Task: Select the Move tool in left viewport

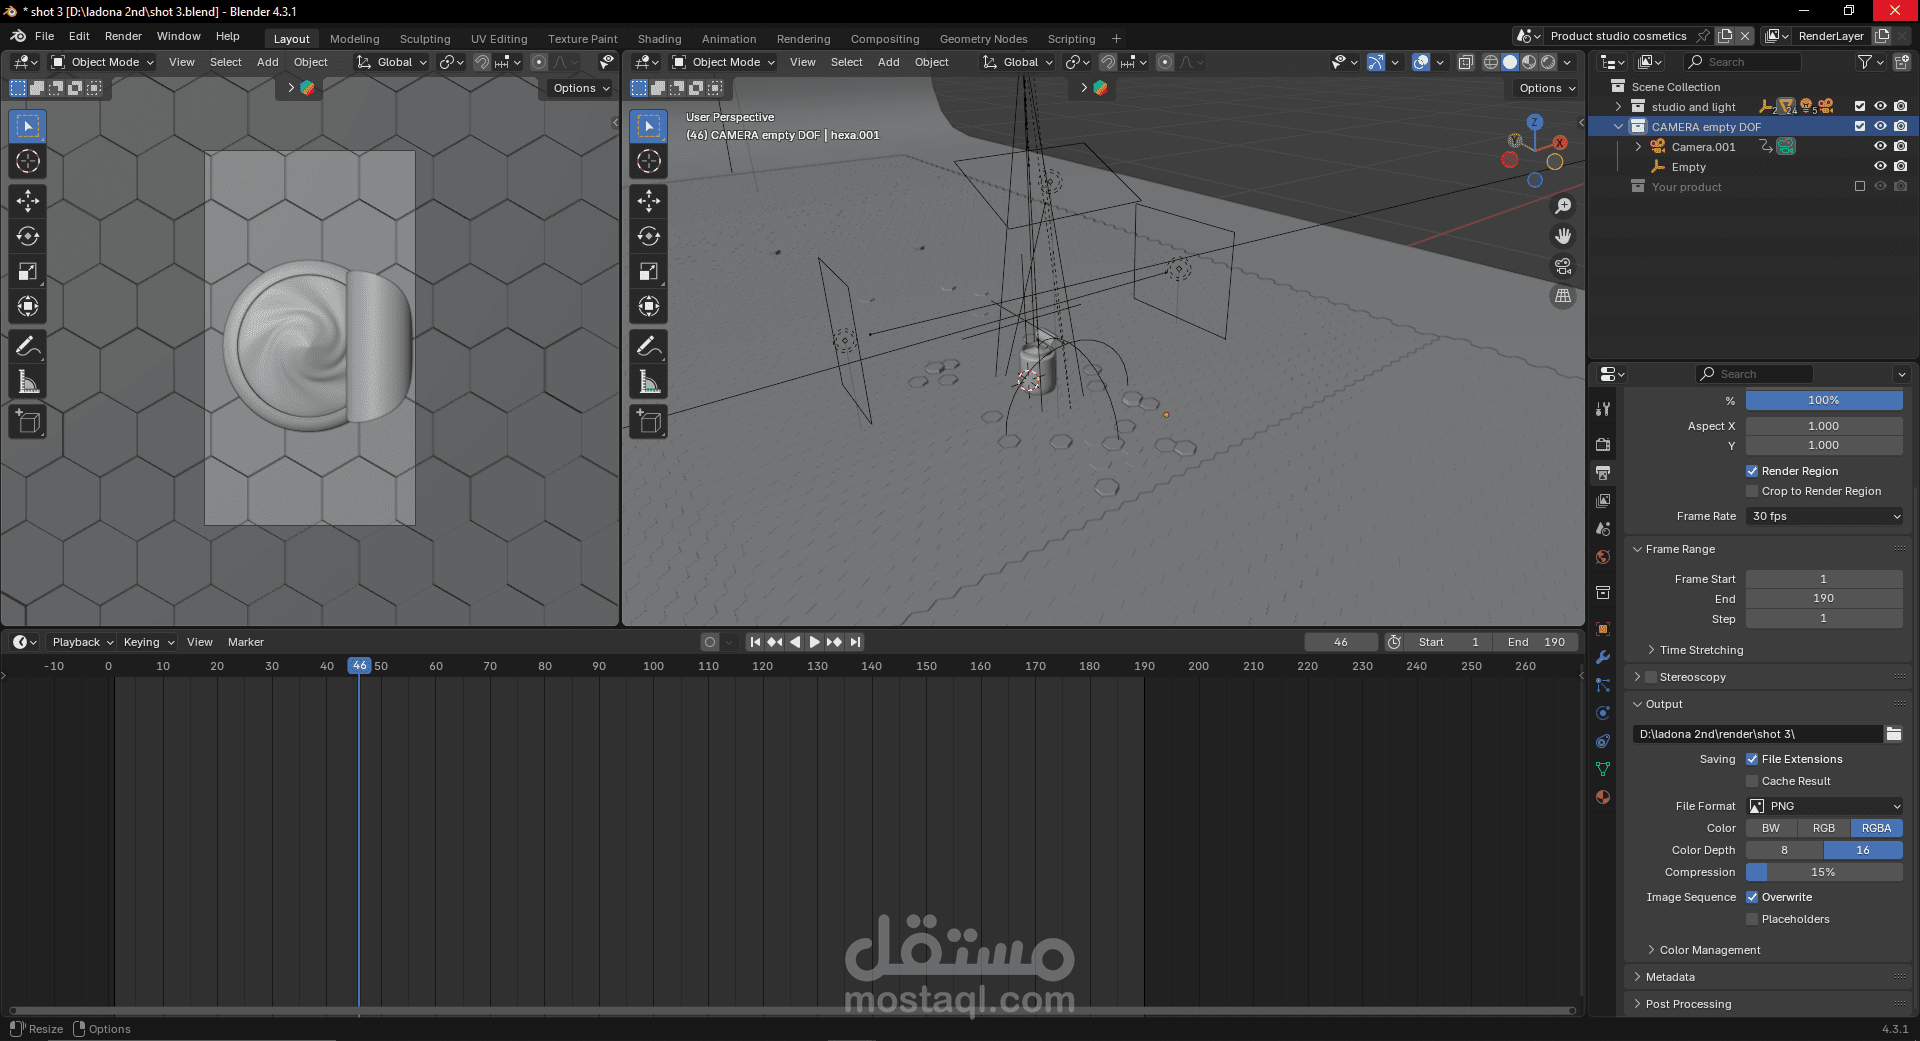Action: 28,201
